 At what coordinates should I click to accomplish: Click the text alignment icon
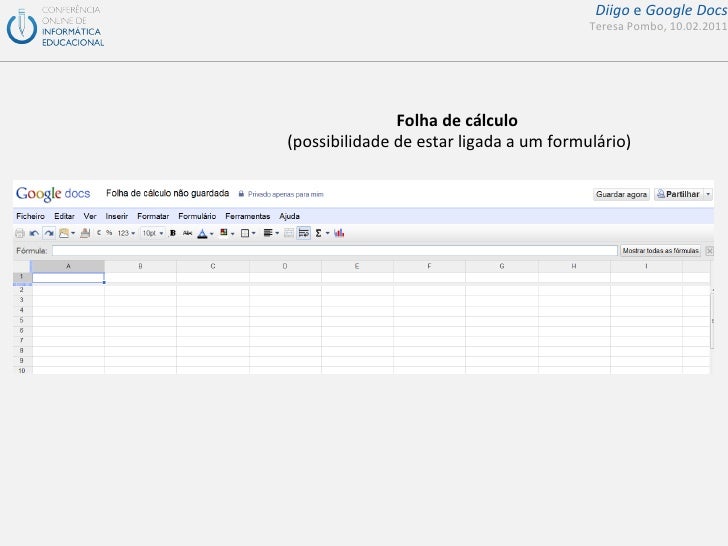(x=267, y=233)
